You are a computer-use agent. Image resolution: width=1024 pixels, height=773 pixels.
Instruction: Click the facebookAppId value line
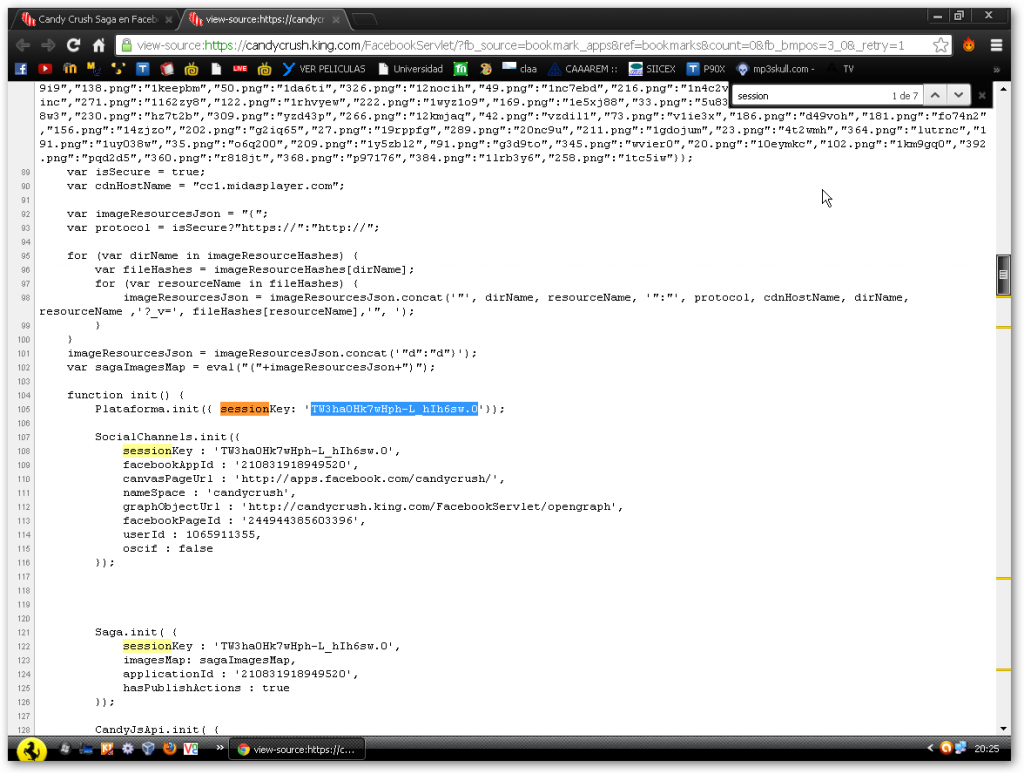click(240, 465)
